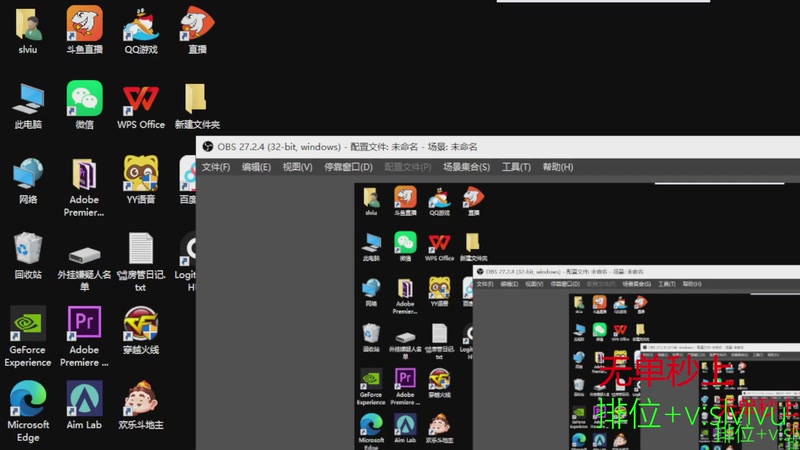Image resolution: width=800 pixels, height=450 pixels.
Task: Open the 视图(V) menu in OBS
Action: coord(297,167)
